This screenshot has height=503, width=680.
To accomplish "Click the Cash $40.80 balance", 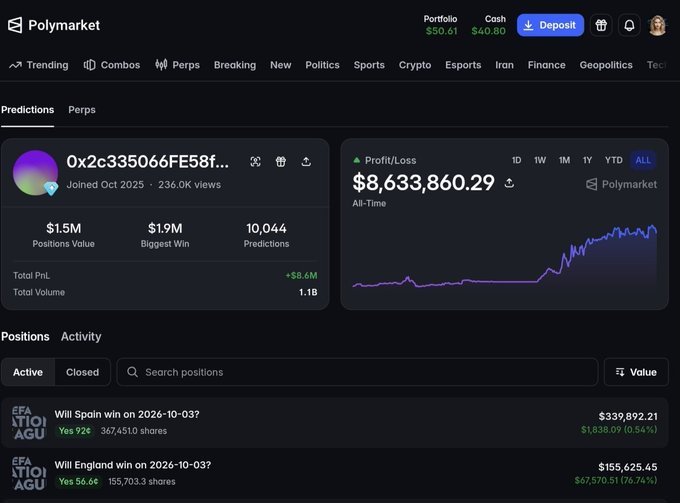I will (489, 25).
